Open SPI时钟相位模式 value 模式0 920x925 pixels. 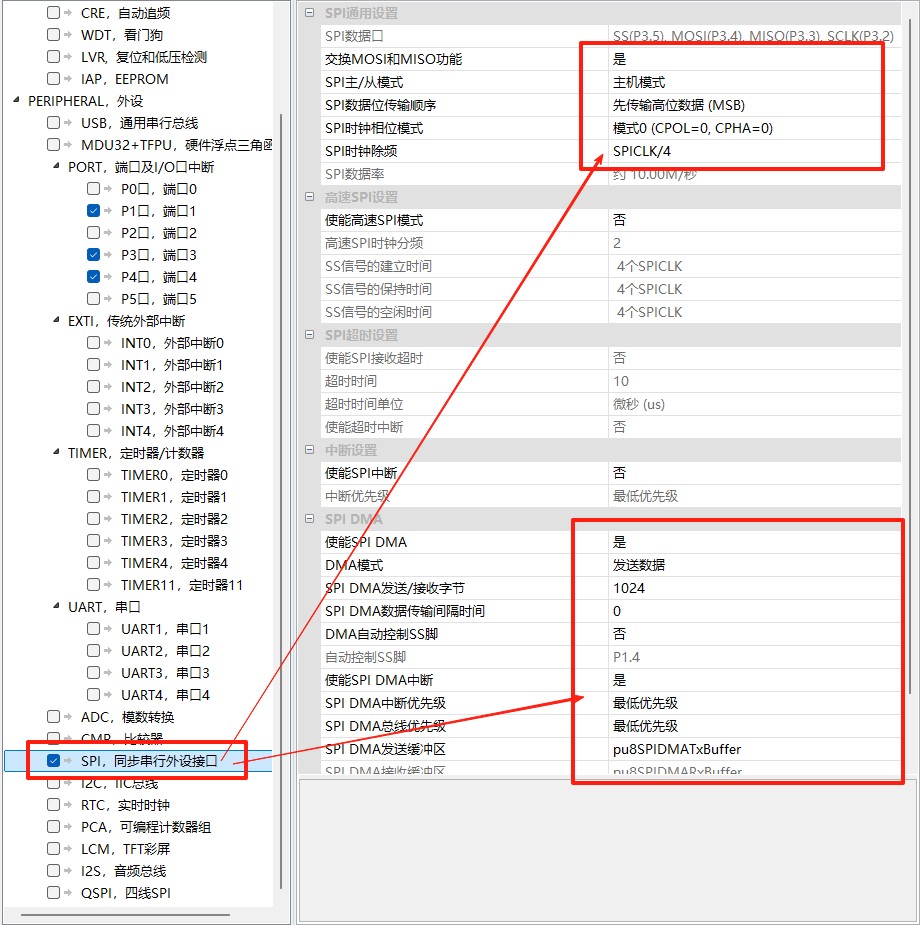754,128
